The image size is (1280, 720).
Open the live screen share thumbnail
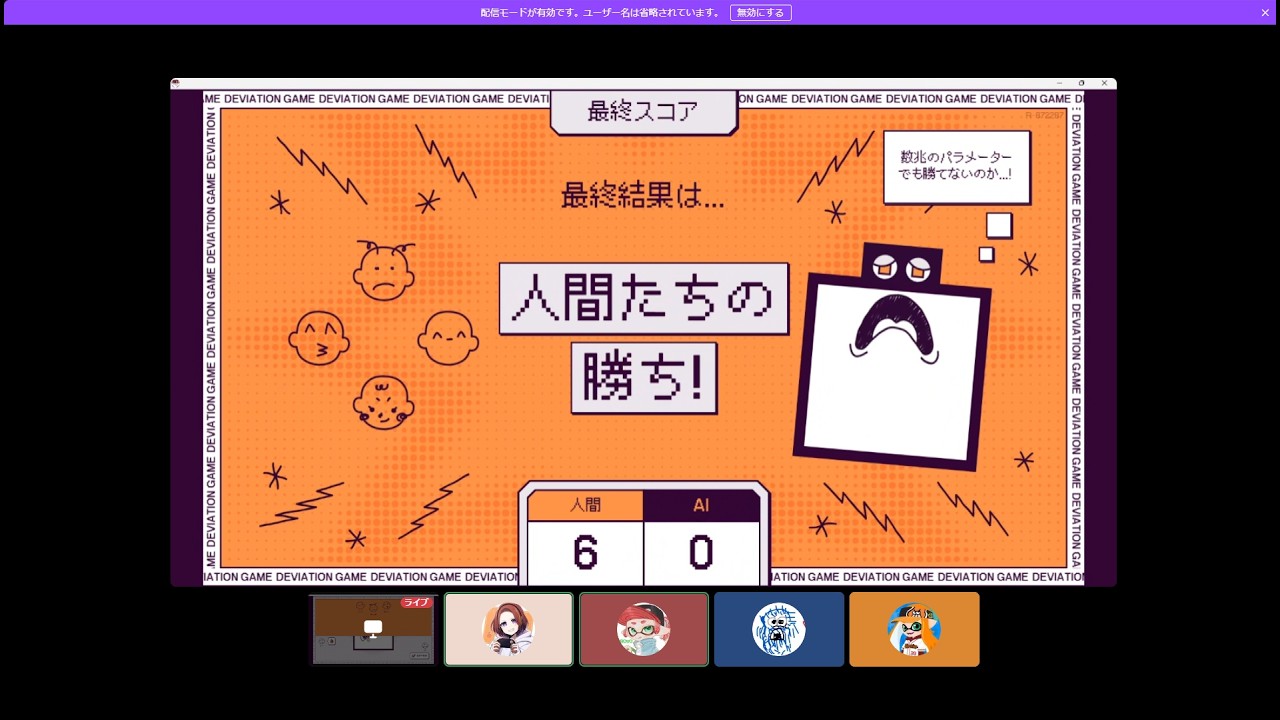point(374,629)
